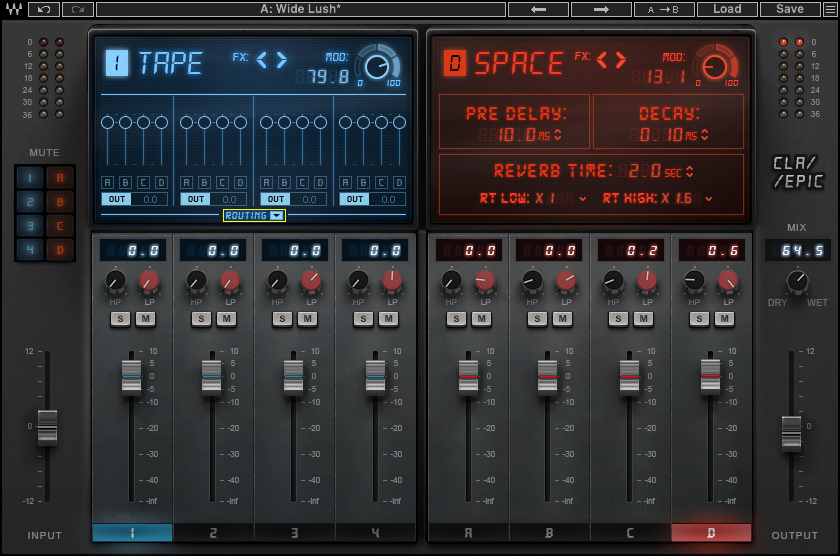Click channel 1 HP filter knob
840x556 pixels.
pyautogui.click(x=115, y=281)
